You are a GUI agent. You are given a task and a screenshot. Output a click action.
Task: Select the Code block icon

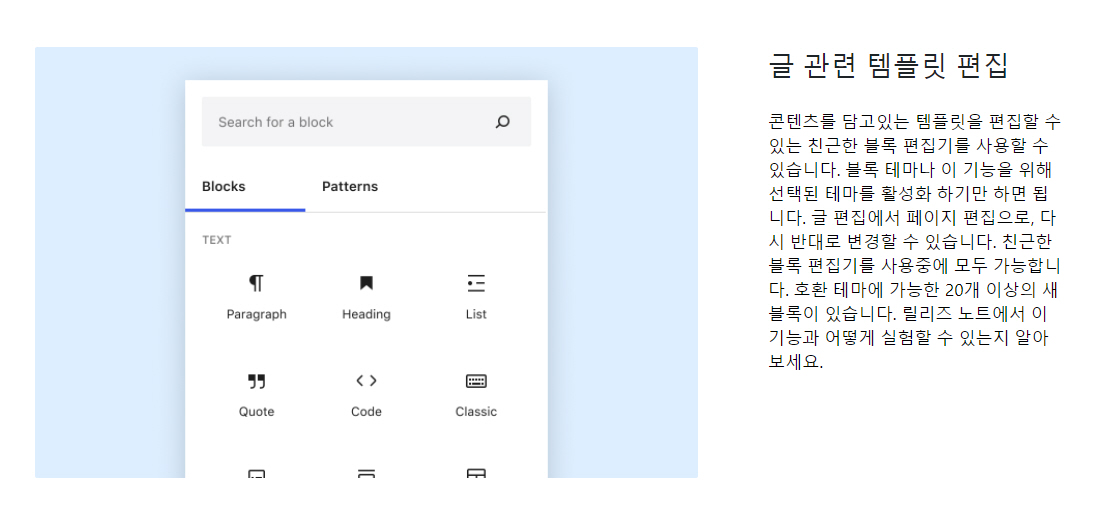click(366, 381)
